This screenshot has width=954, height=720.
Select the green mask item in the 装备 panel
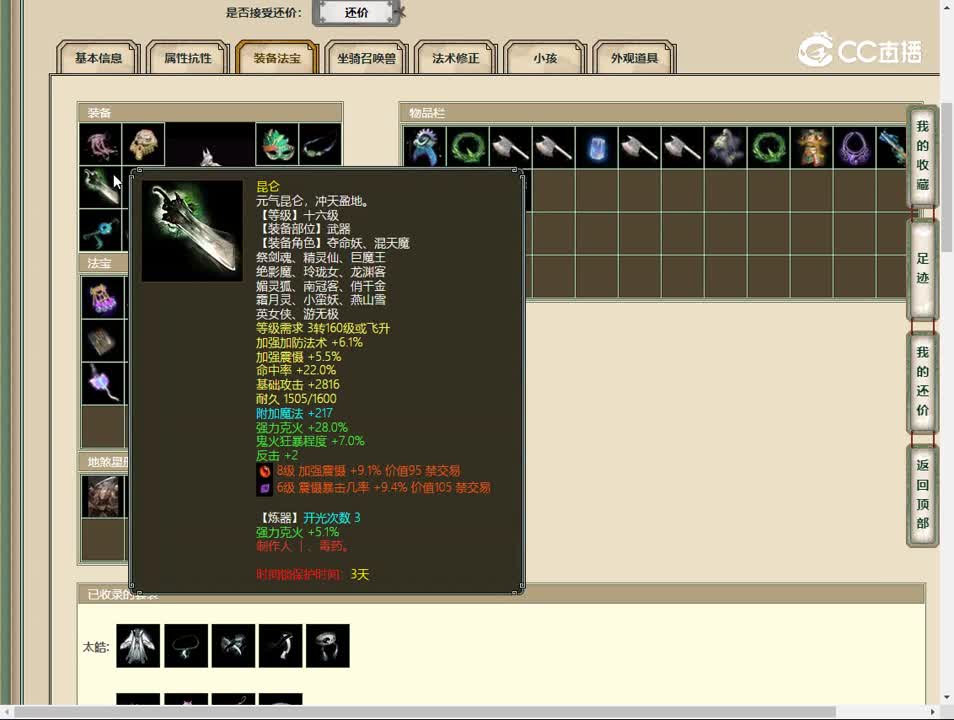click(277, 143)
